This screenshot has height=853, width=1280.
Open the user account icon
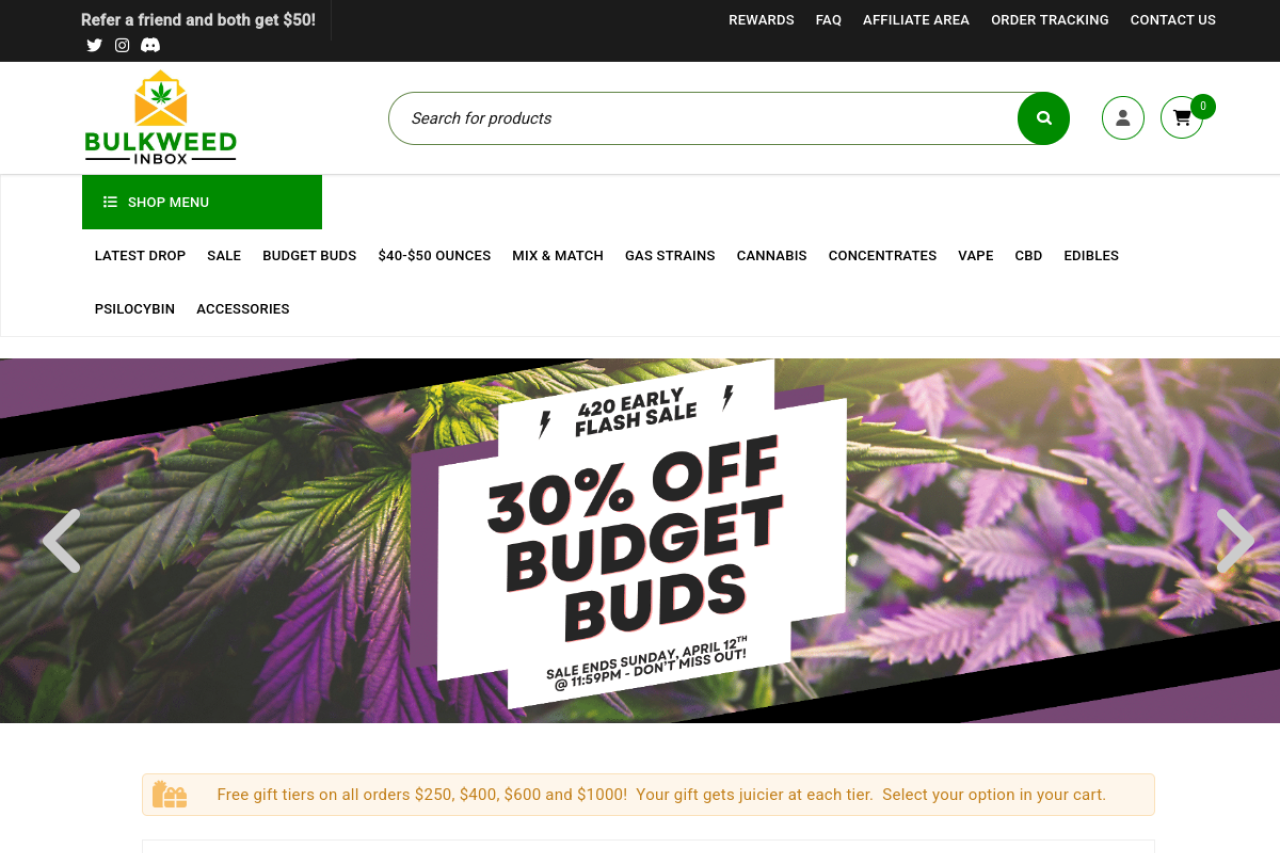[1123, 118]
